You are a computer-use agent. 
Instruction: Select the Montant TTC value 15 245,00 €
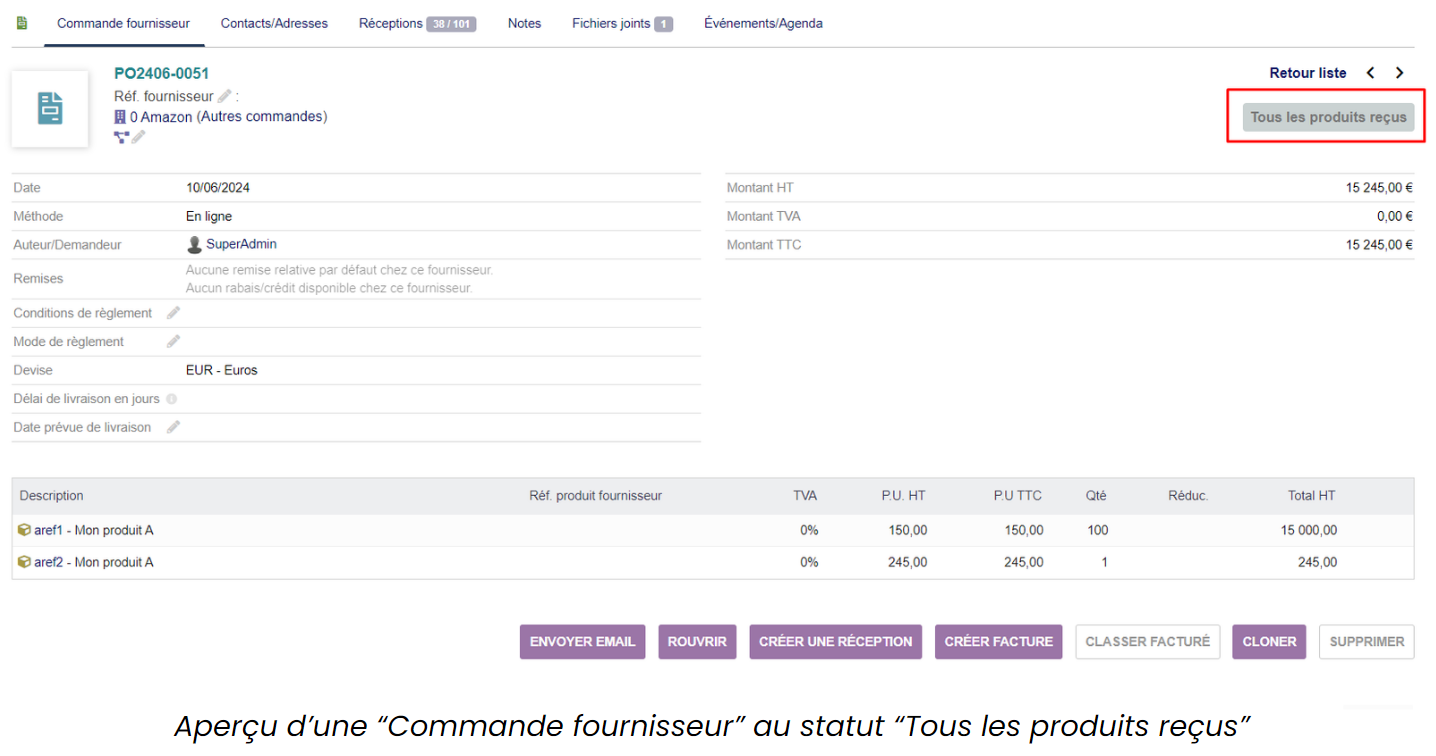[1379, 245]
